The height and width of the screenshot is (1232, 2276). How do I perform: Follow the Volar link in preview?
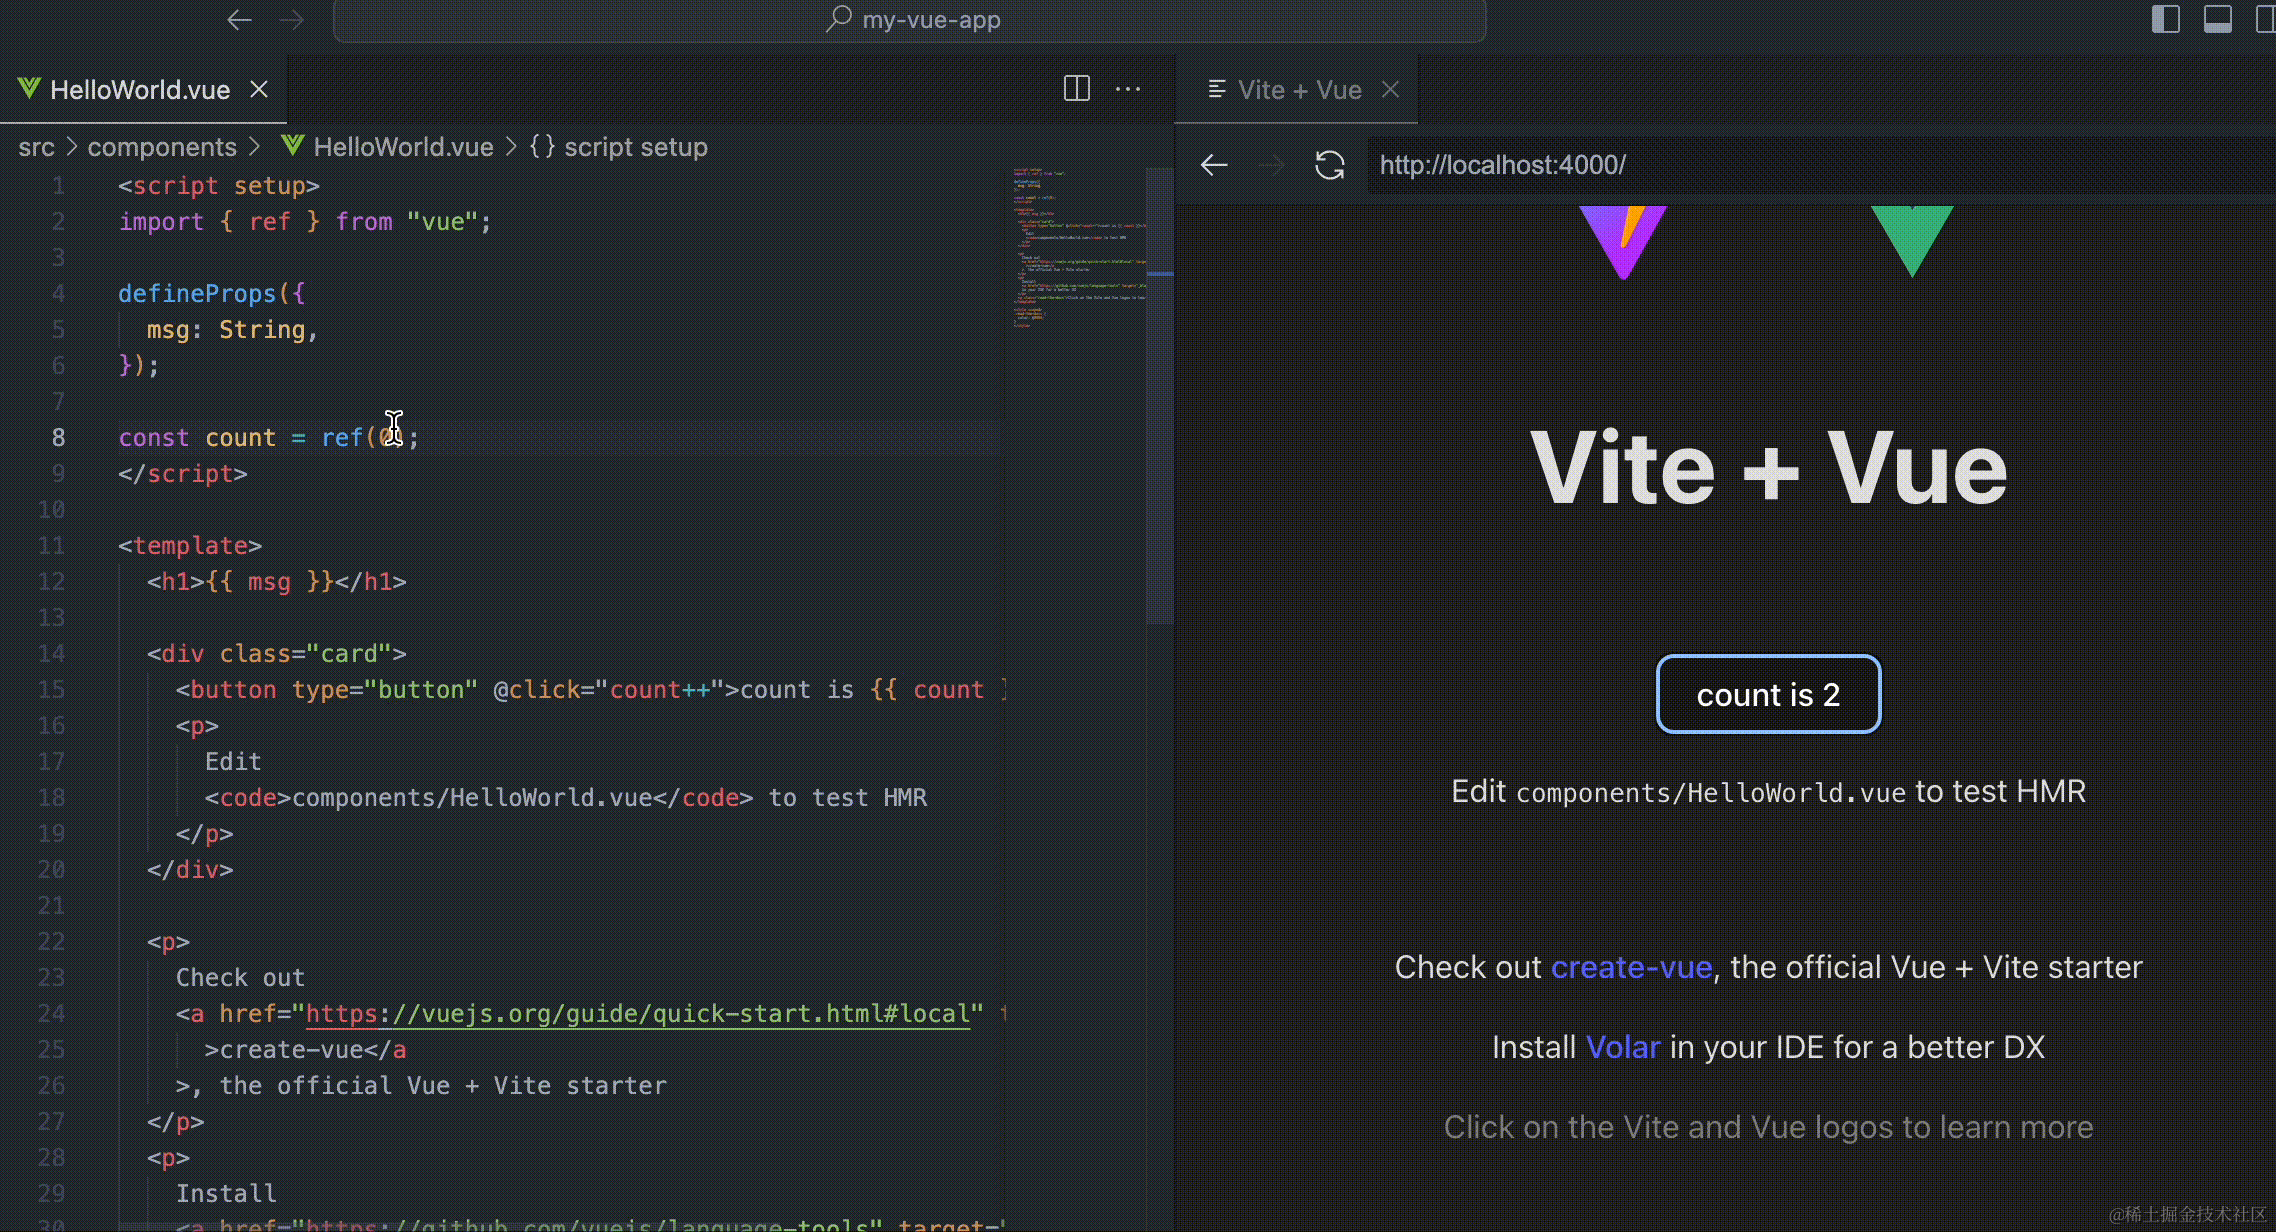pos(1623,1047)
